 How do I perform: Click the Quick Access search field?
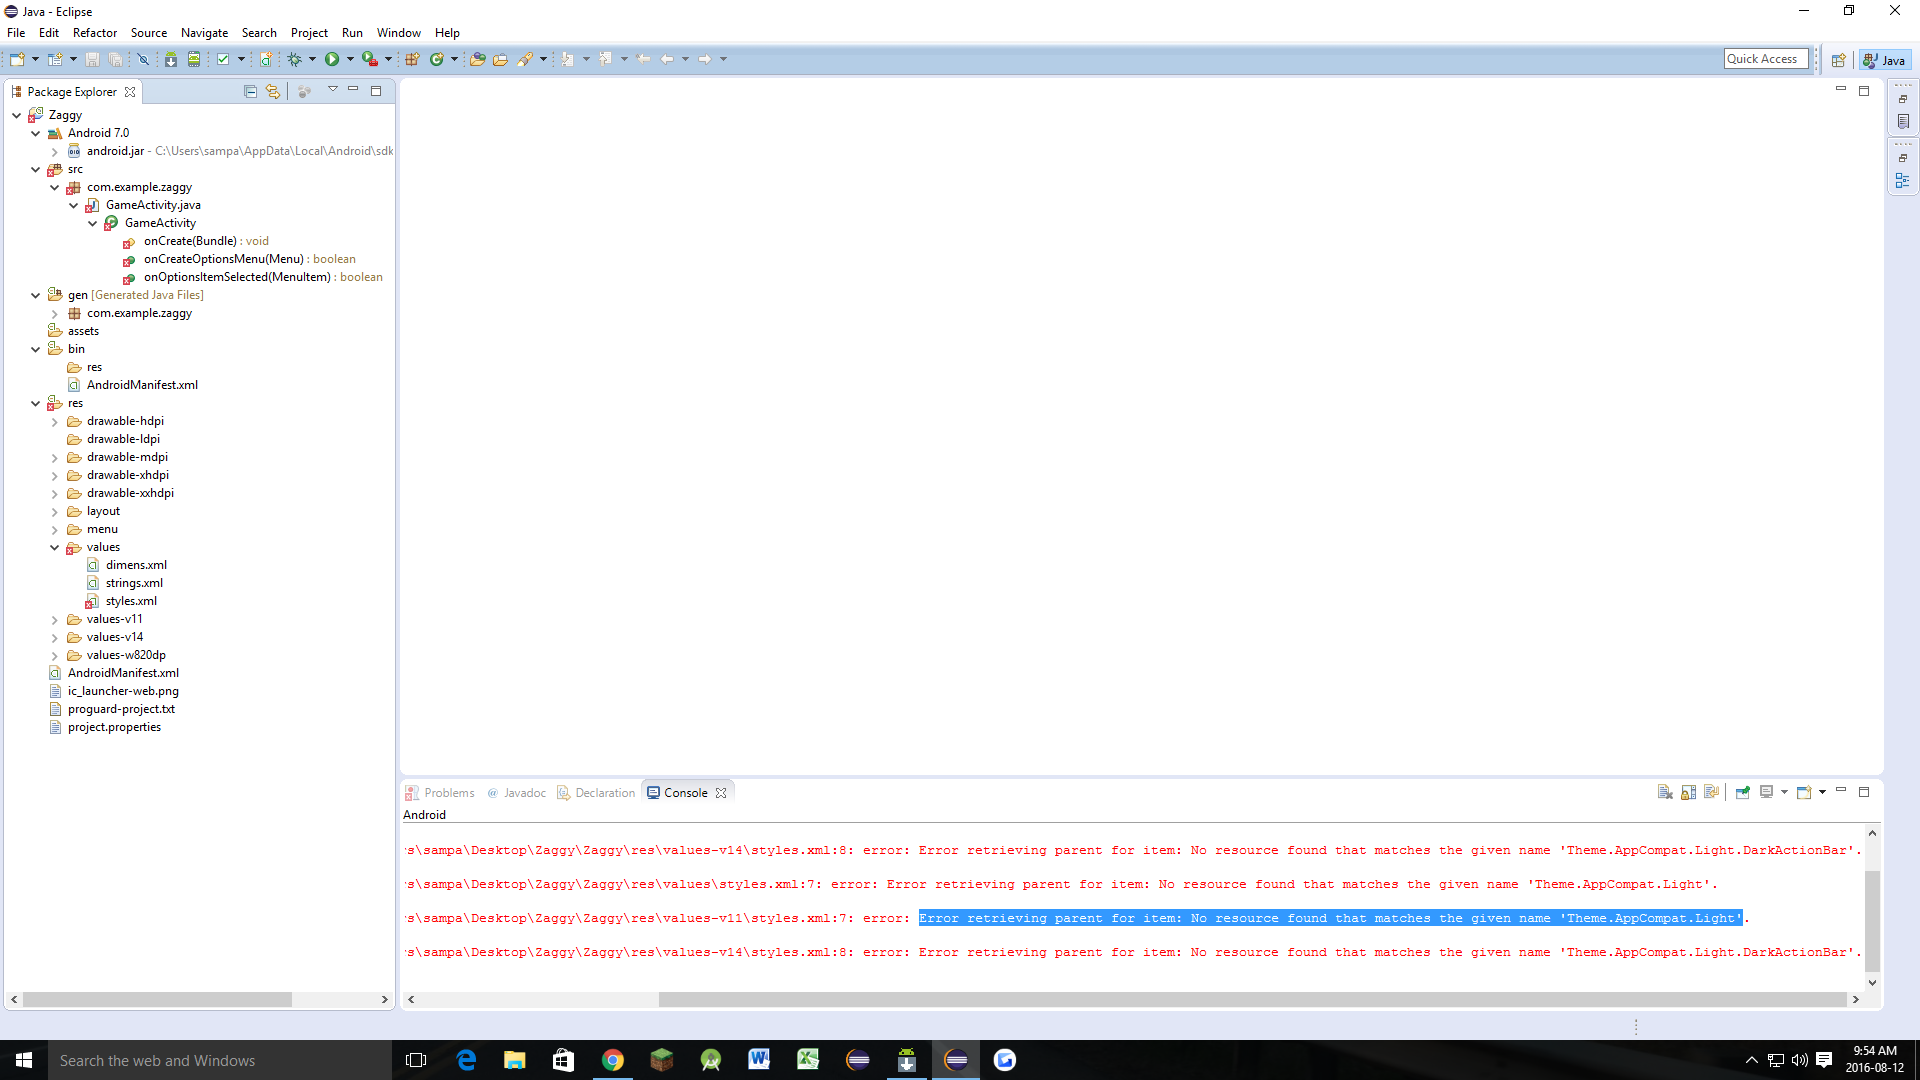(1765, 59)
